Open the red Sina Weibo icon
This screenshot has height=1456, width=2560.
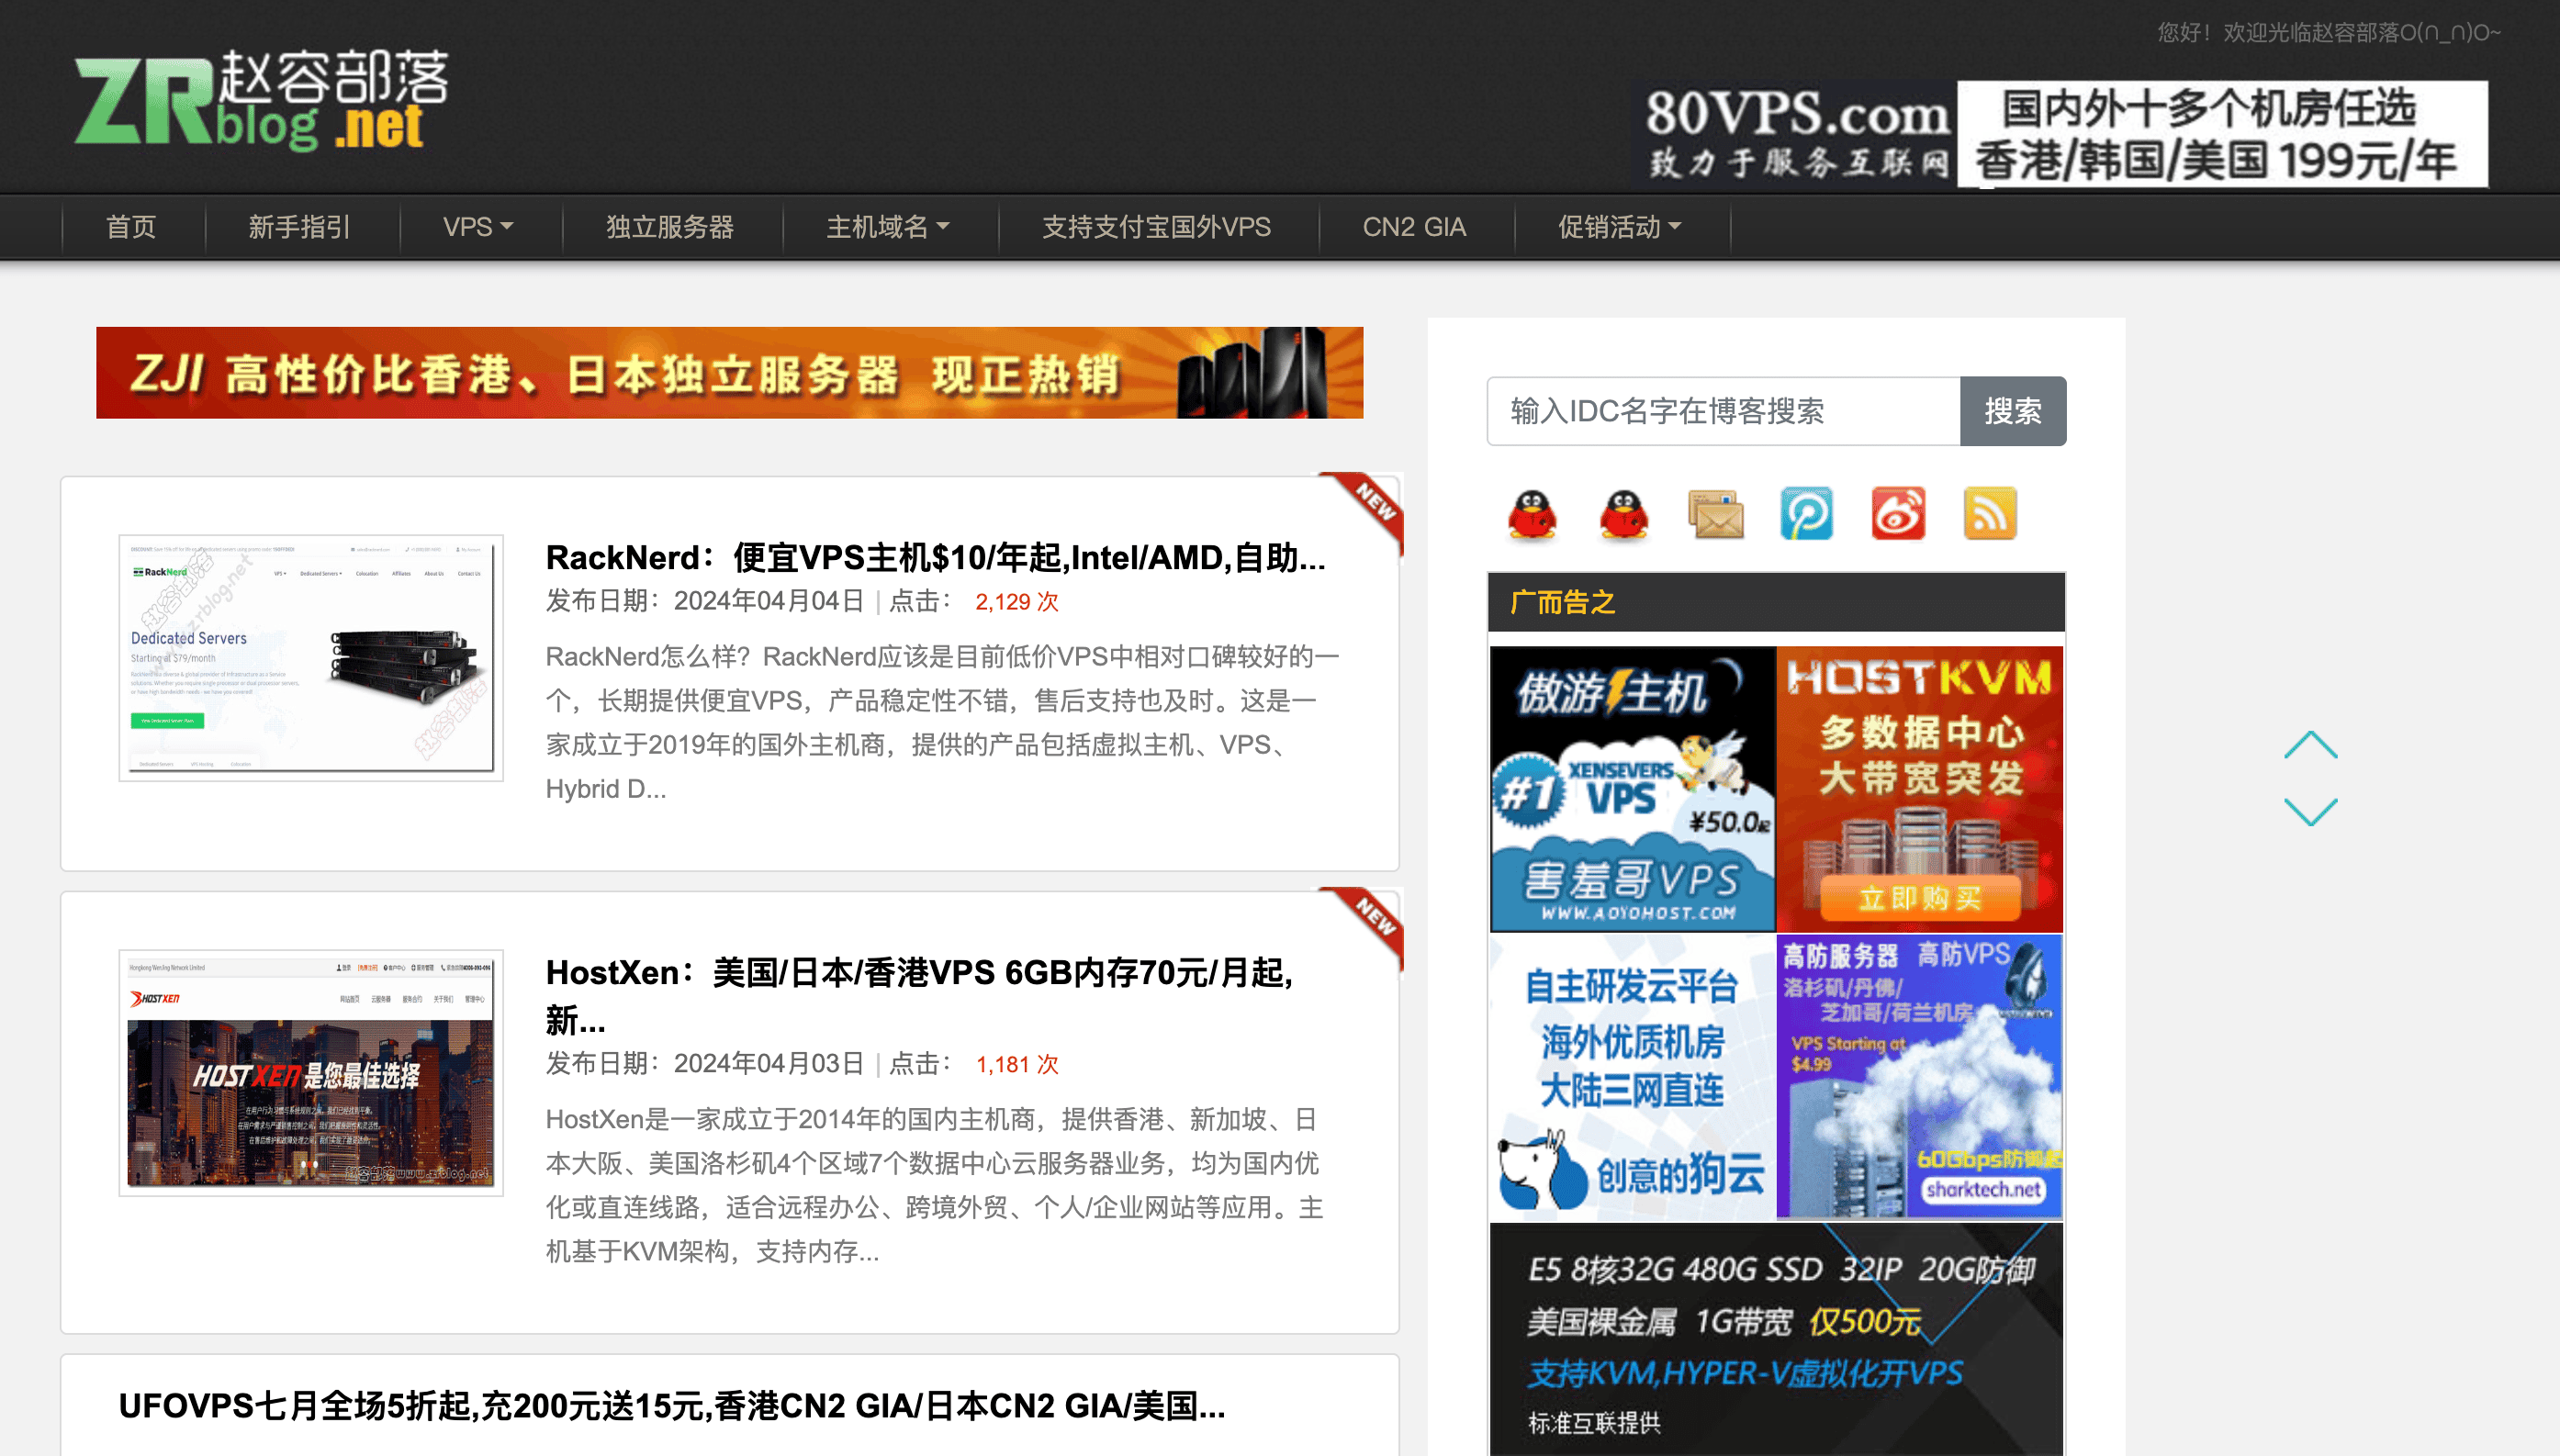1898,514
